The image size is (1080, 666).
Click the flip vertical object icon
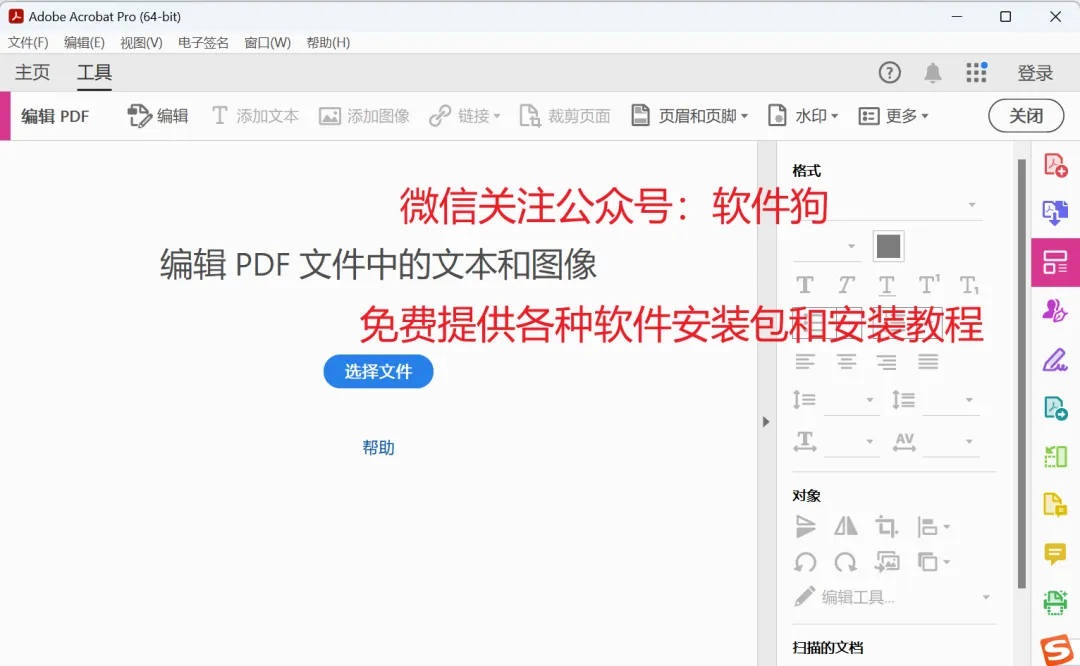[805, 527]
